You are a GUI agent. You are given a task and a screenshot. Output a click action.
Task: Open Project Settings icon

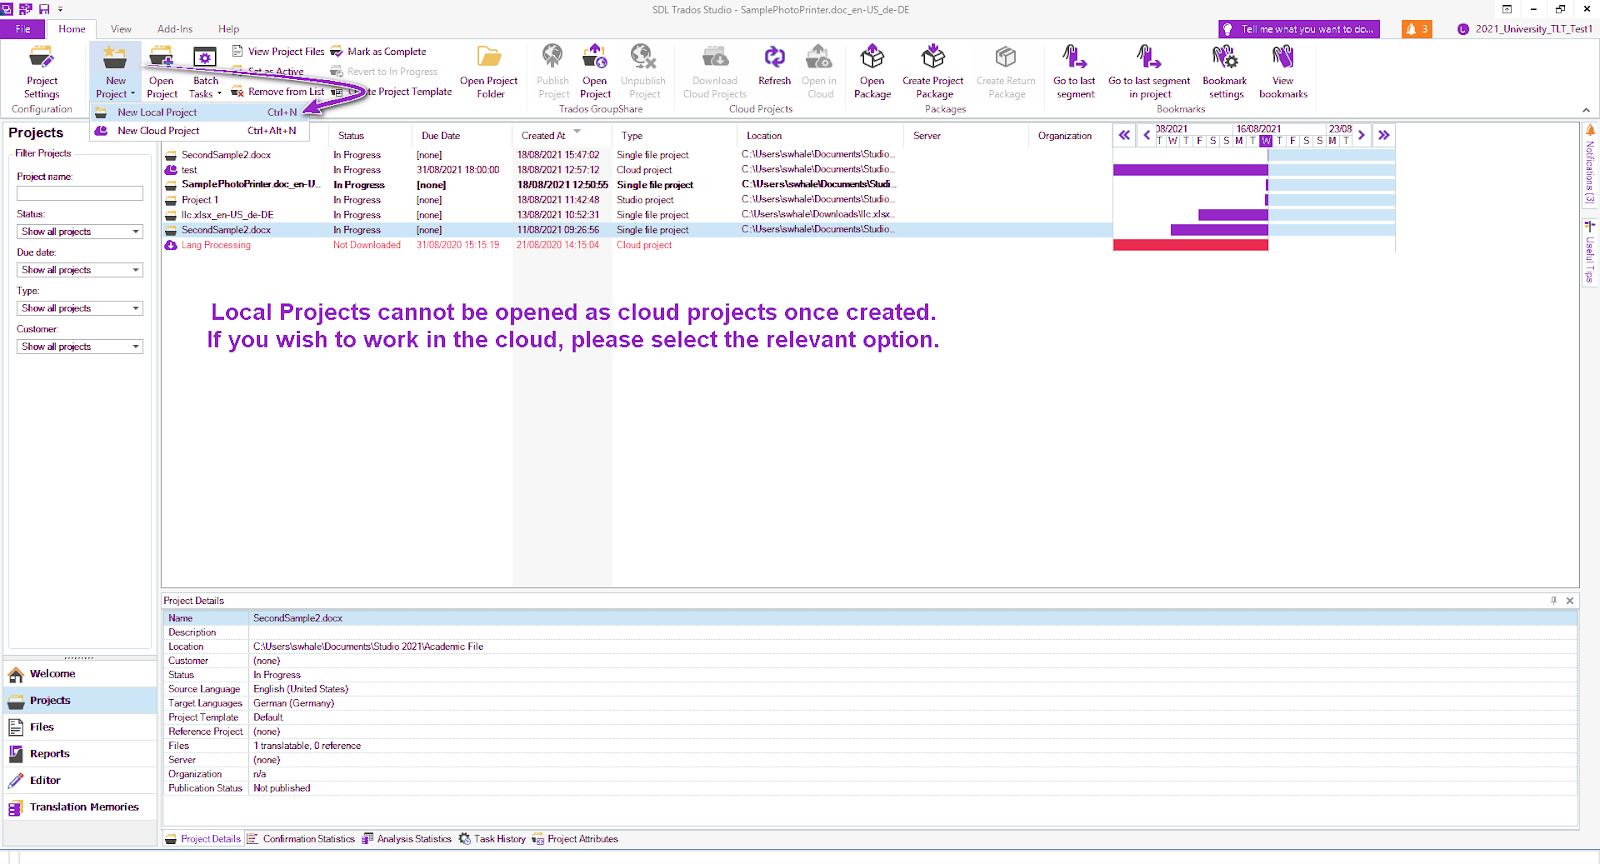click(x=42, y=58)
